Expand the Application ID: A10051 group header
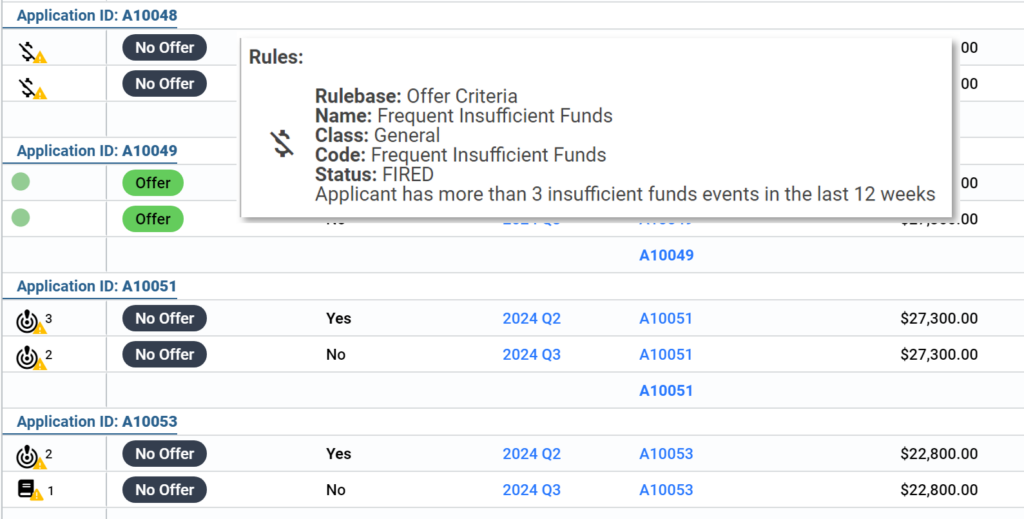1024x519 pixels. pos(97,286)
